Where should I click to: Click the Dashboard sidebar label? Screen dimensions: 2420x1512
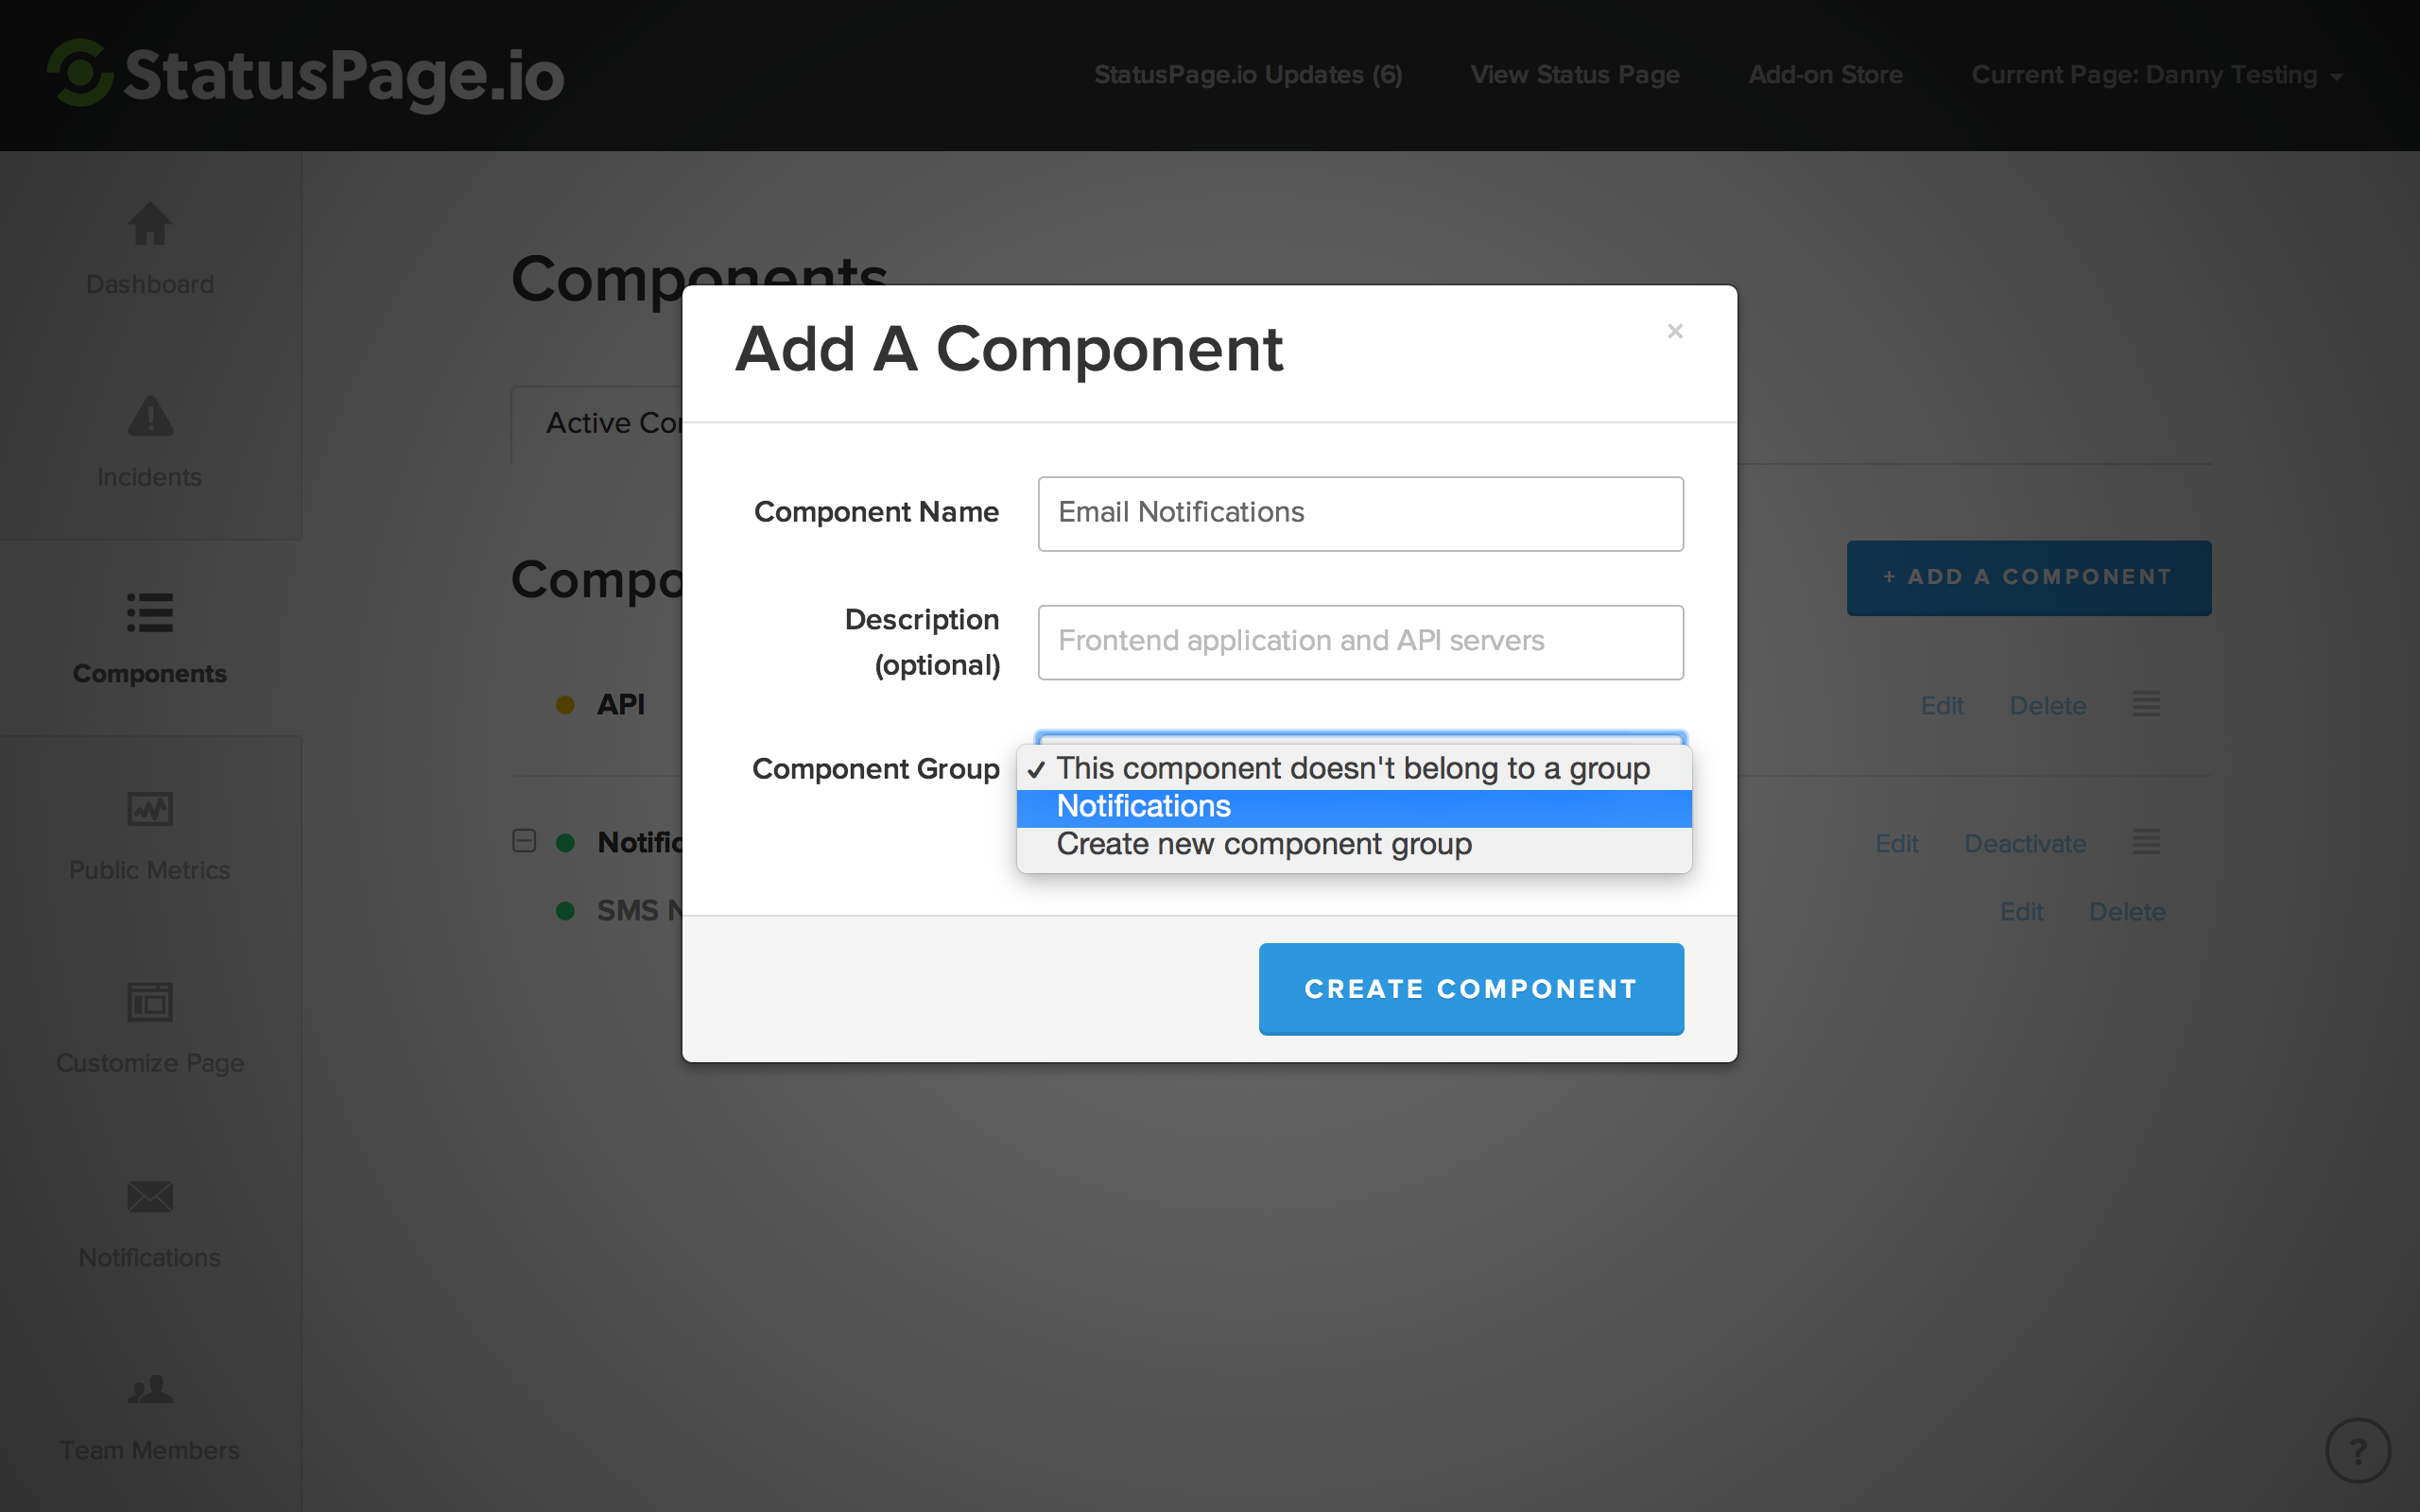point(150,284)
